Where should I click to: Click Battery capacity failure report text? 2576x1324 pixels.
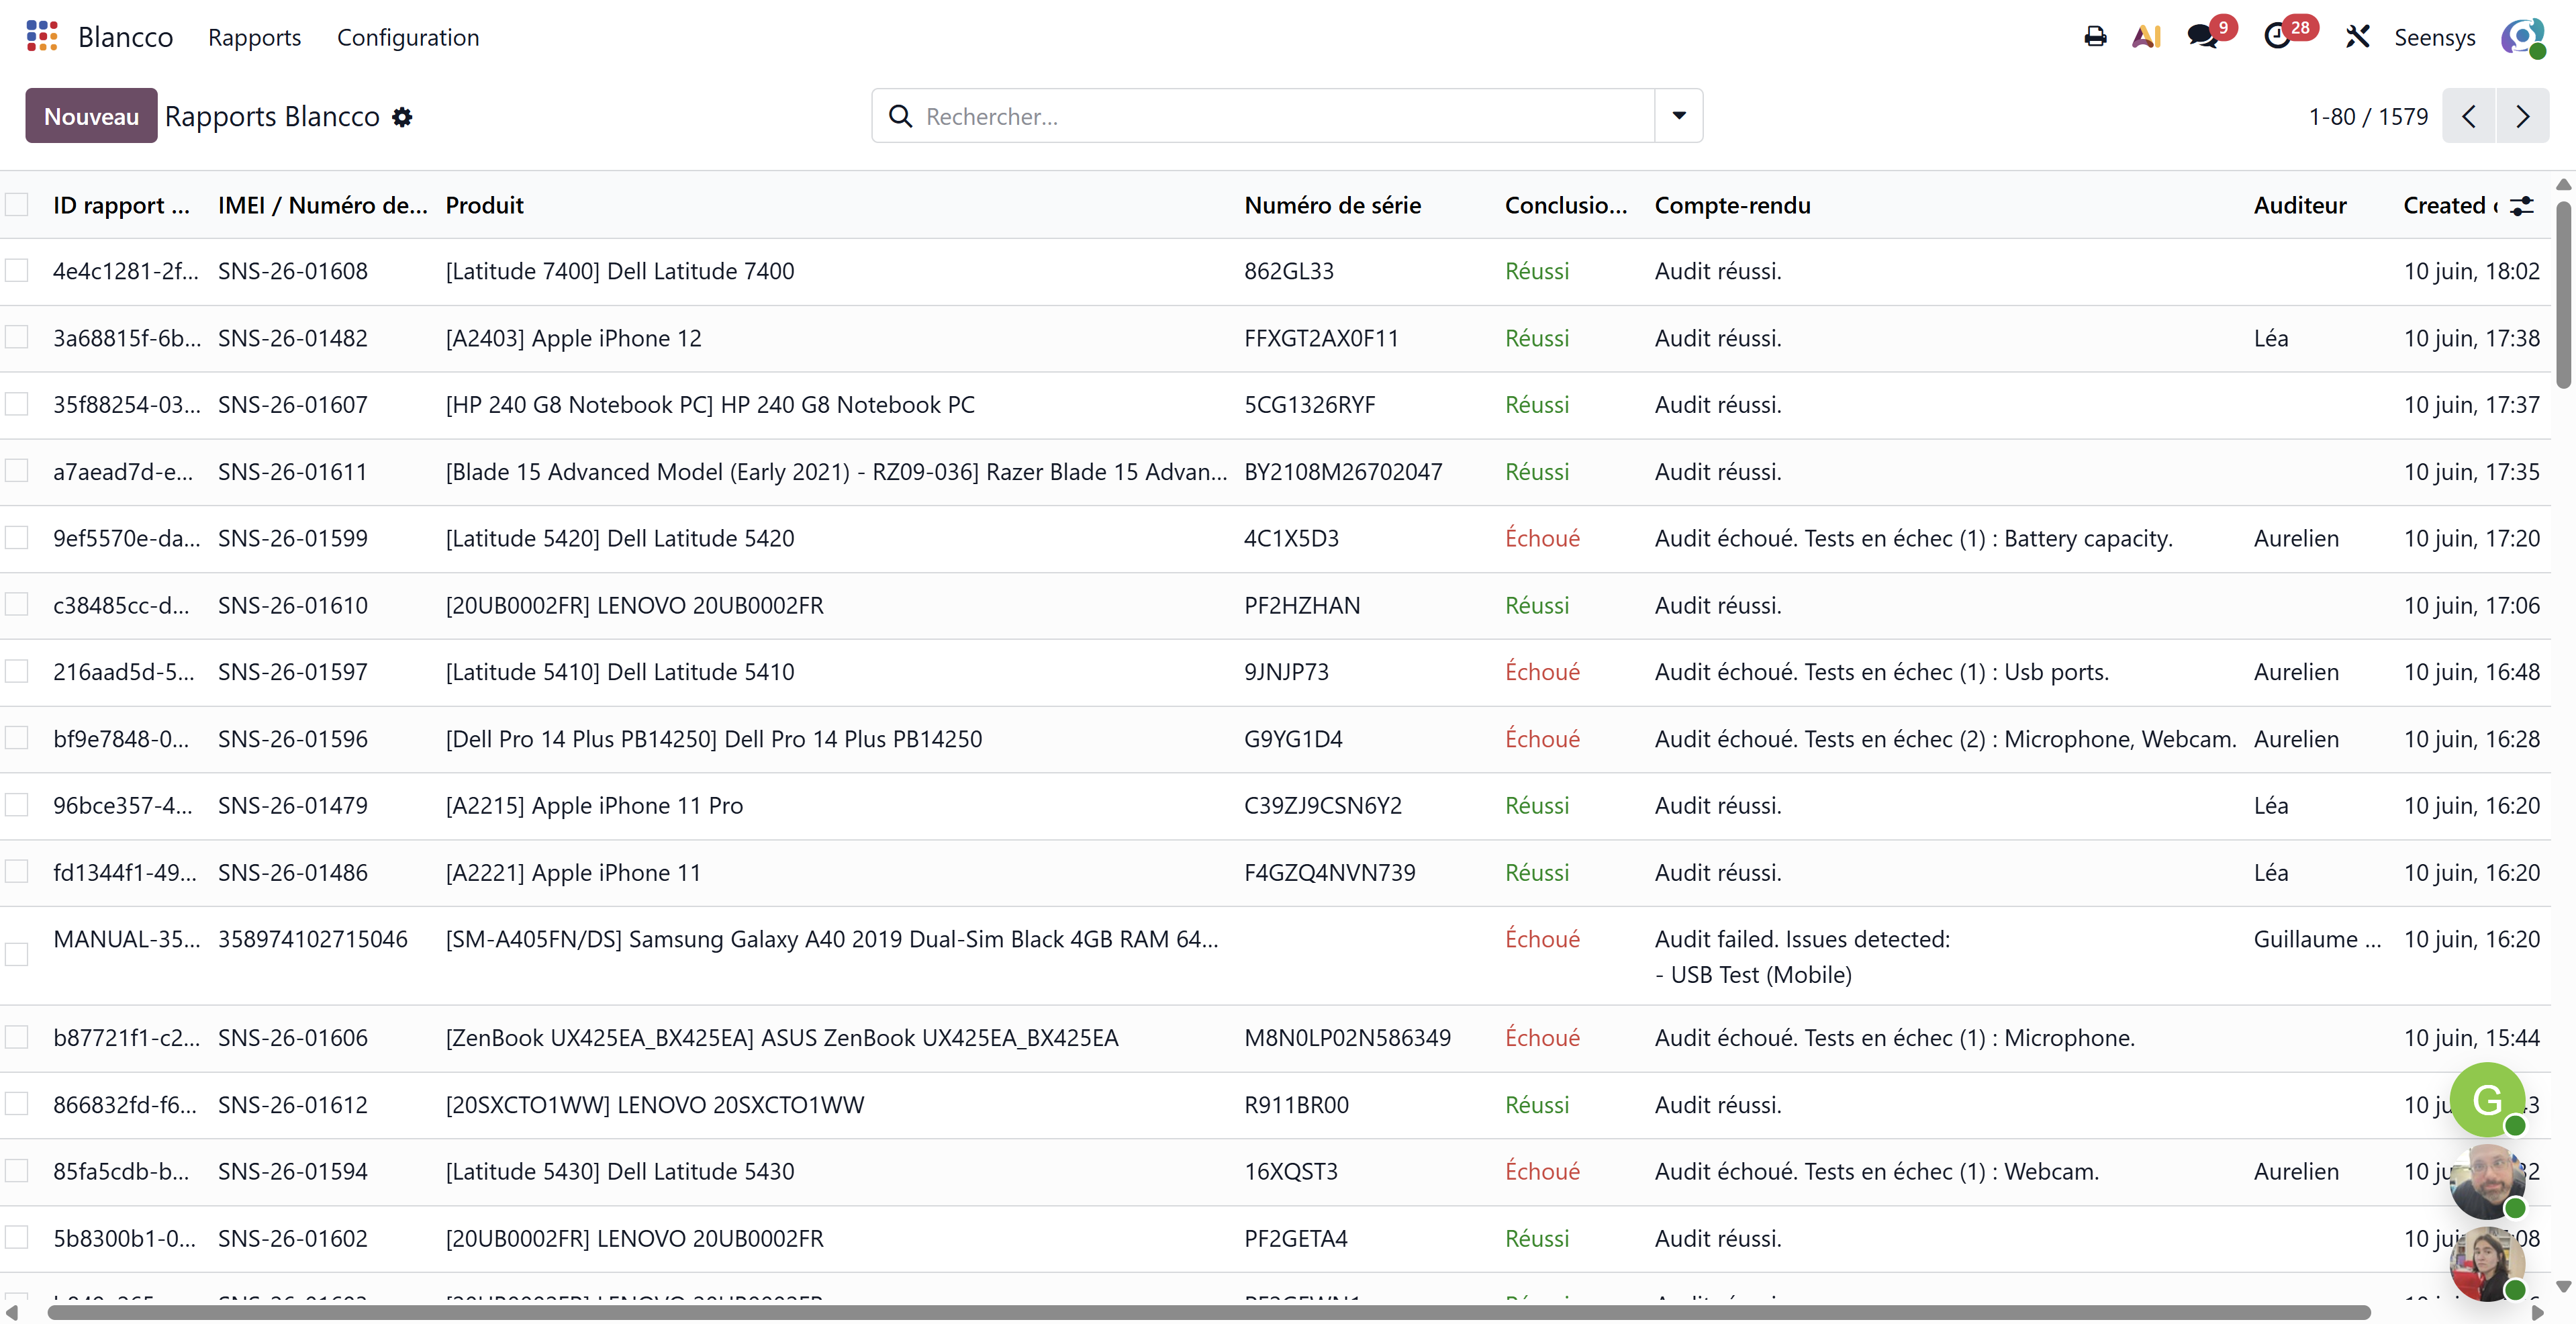click(x=1914, y=538)
